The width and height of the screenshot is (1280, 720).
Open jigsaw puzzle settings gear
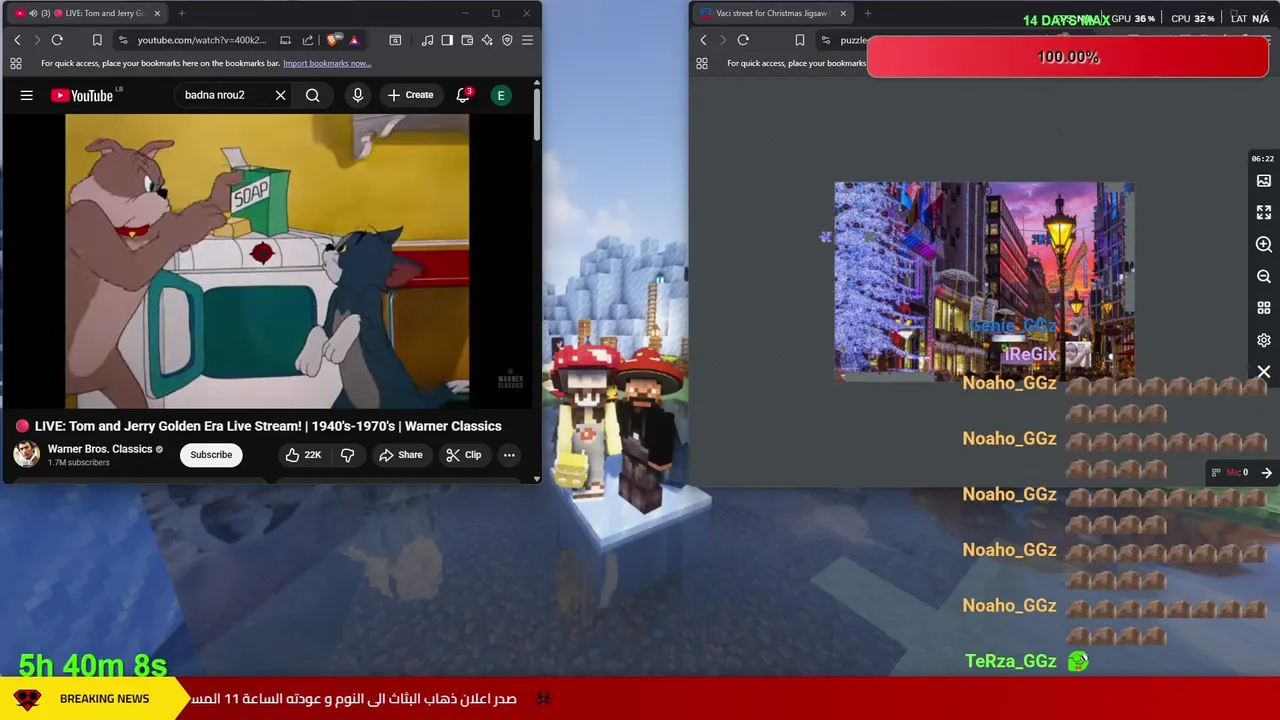pyautogui.click(x=1264, y=340)
